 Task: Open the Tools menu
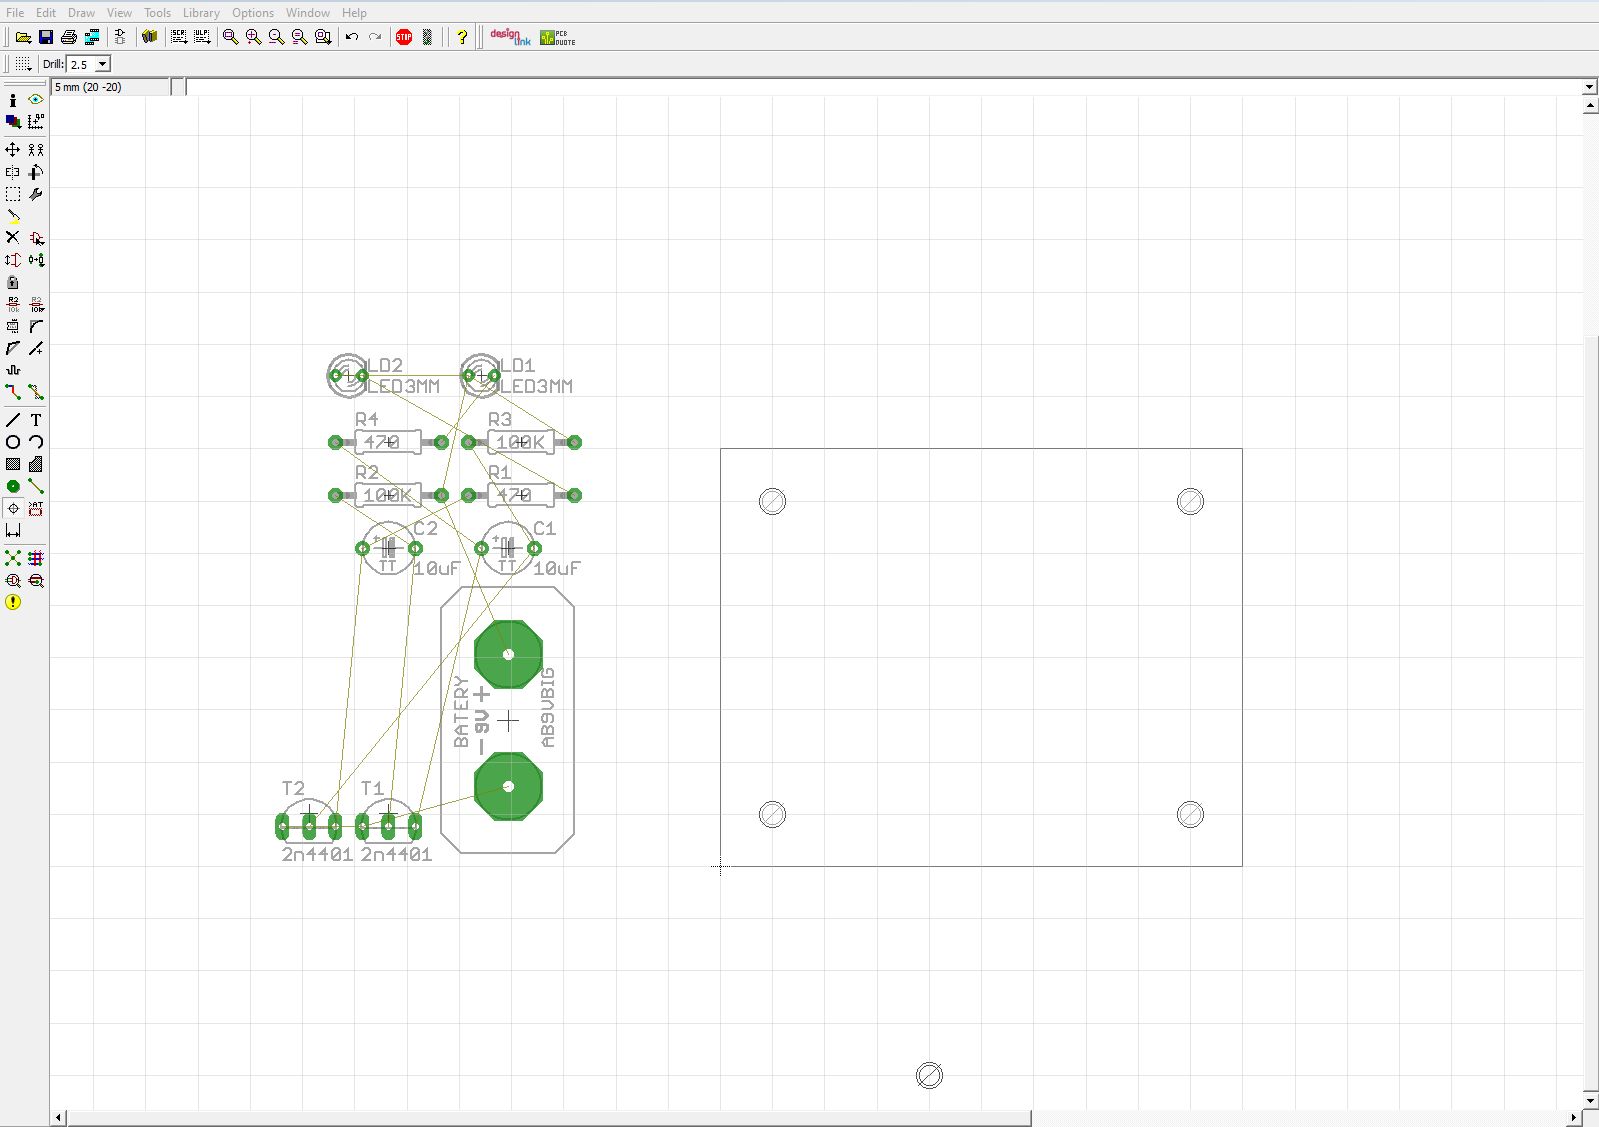click(157, 13)
